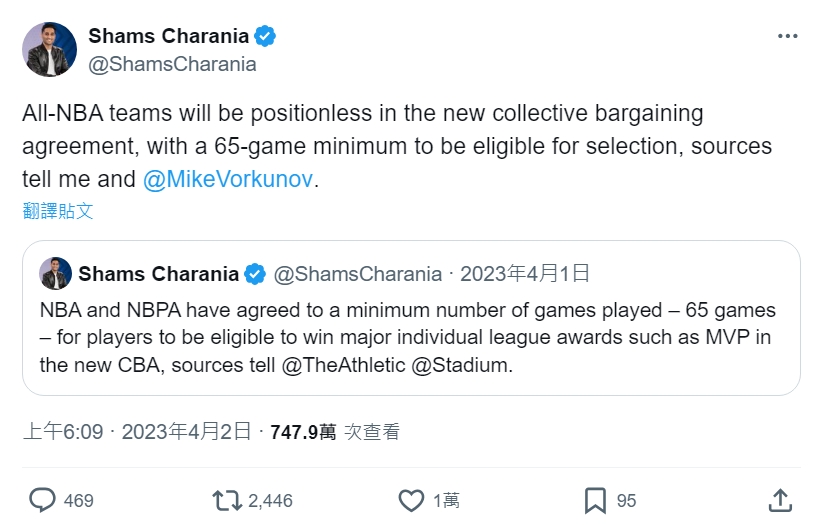
Task: Retweet this post using the retweet icon
Action: 227,500
